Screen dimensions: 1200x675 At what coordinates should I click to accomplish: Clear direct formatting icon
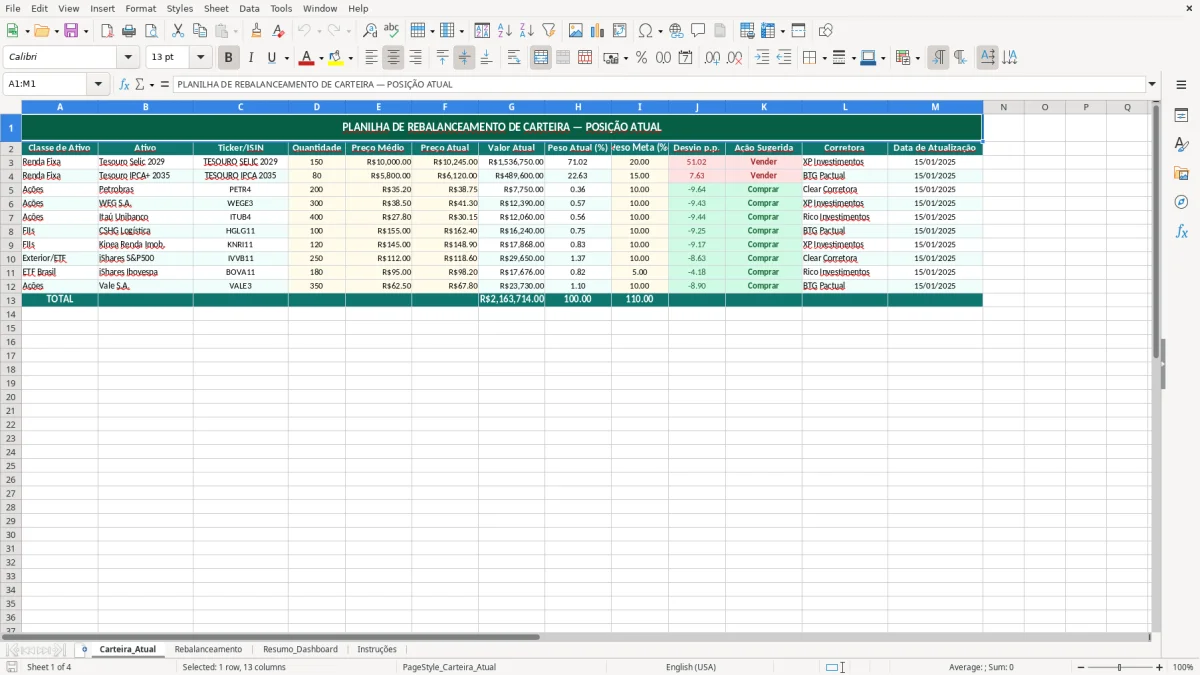tap(278, 31)
